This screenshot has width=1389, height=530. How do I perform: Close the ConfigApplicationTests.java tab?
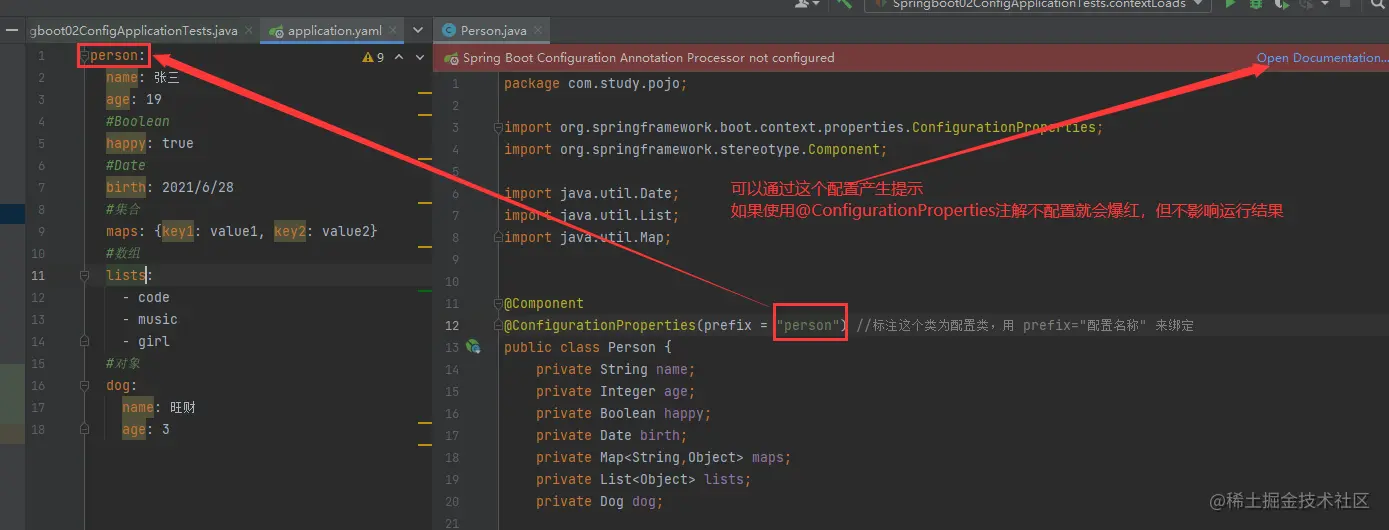[249, 31]
